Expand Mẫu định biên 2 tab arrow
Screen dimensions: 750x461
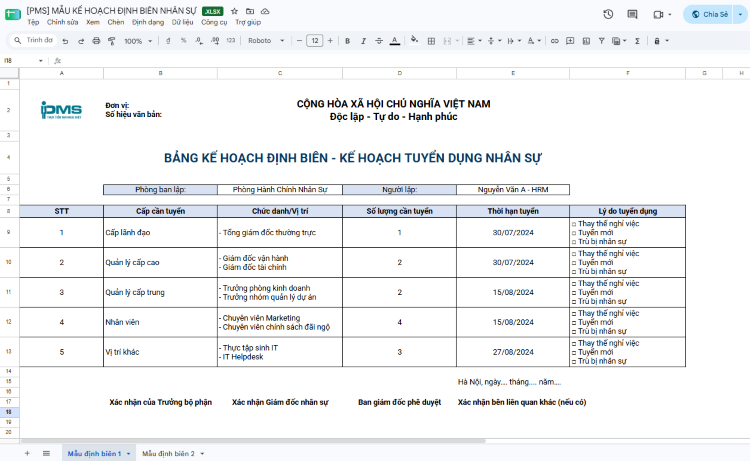202,453
